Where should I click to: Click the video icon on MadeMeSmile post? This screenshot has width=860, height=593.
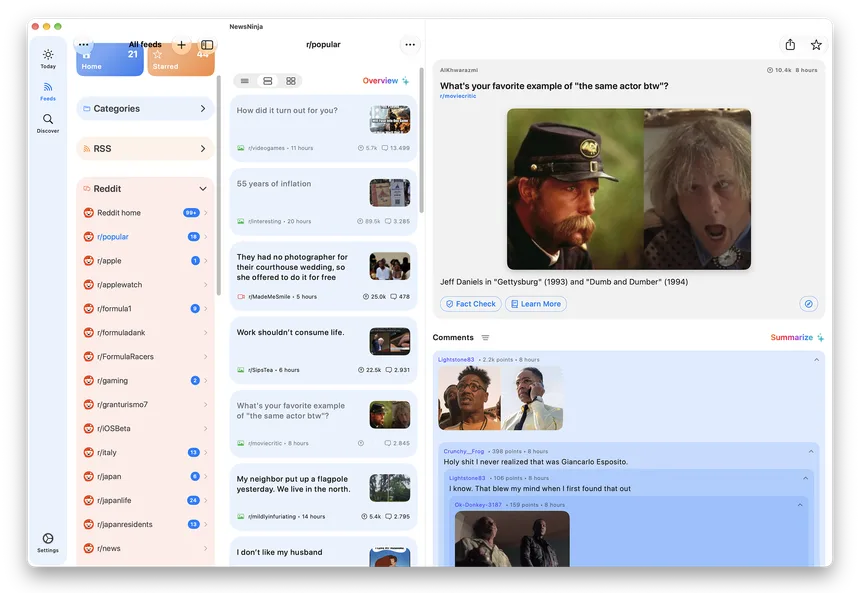[241, 297]
